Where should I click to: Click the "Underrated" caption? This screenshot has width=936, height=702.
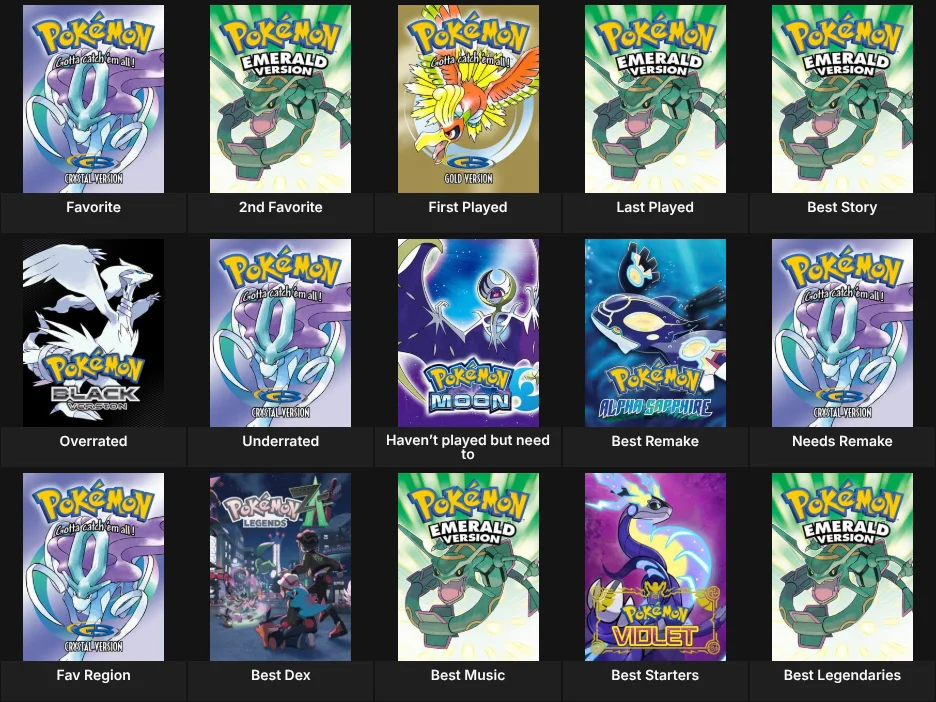pyautogui.click(x=281, y=441)
